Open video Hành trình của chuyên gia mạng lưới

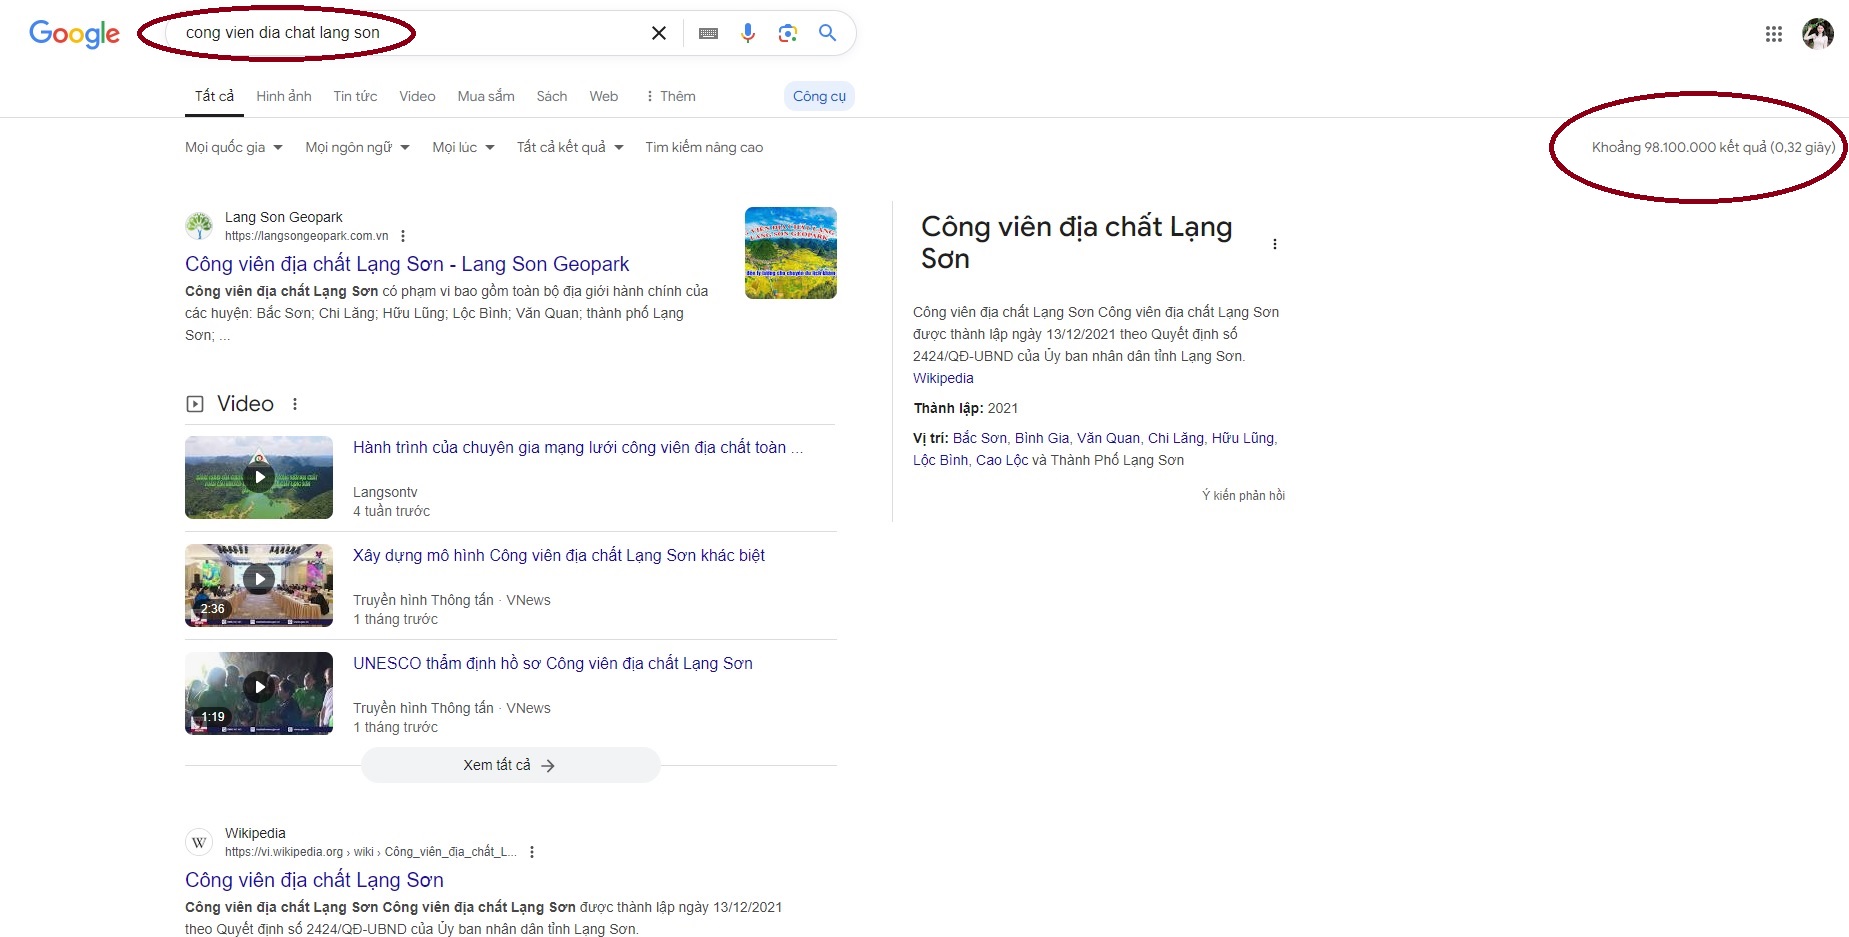pos(578,448)
